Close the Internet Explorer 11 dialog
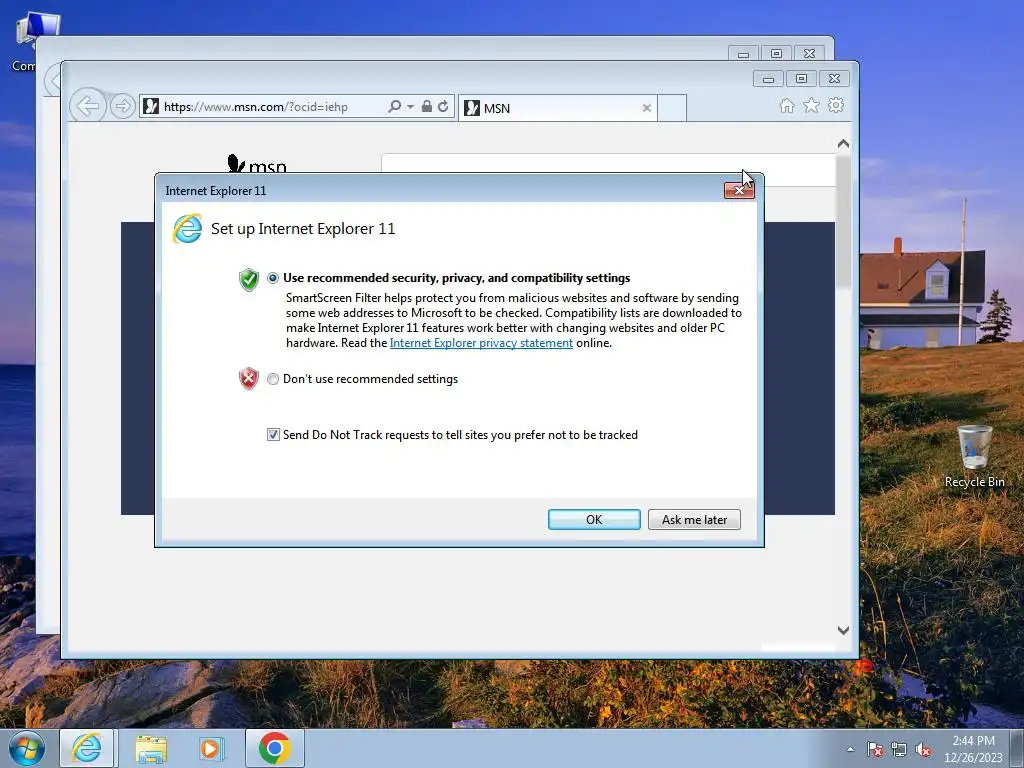The width and height of the screenshot is (1024, 768). [x=739, y=190]
